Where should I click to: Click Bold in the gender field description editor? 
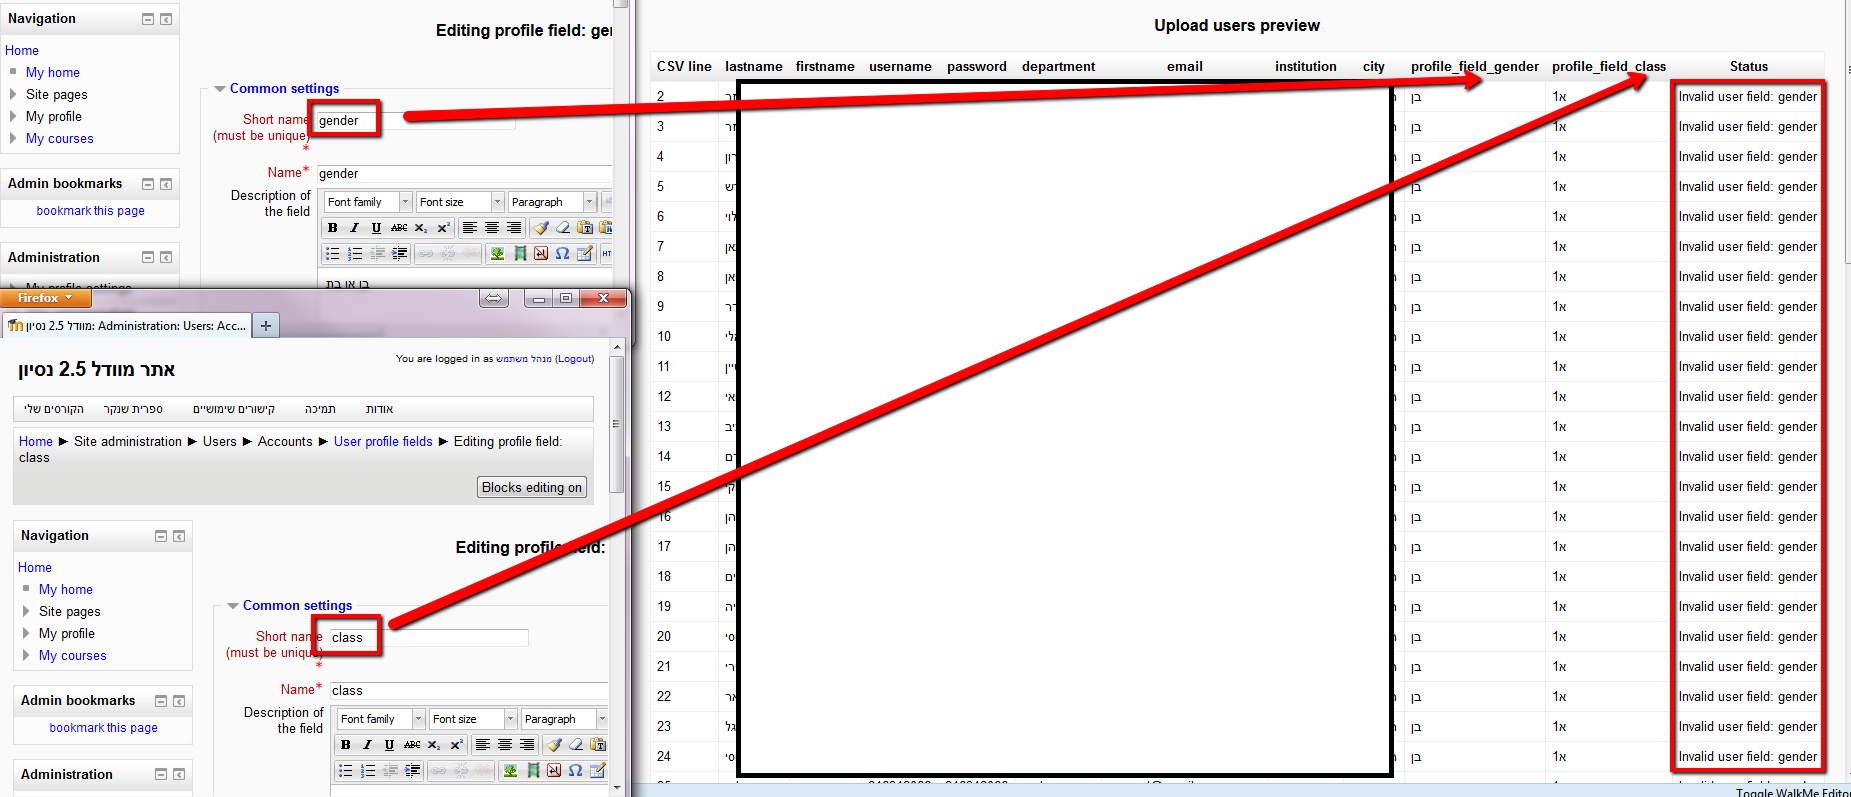333,228
